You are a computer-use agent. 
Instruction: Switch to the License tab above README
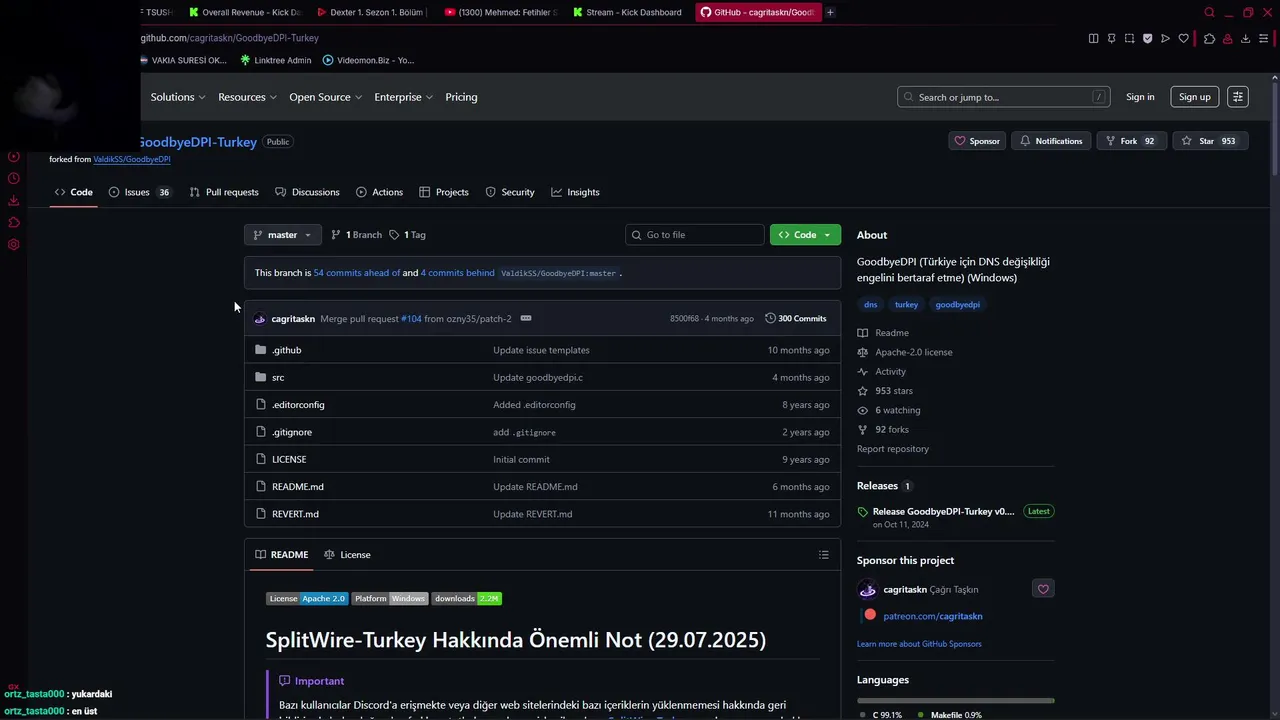[x=347, y=555]
